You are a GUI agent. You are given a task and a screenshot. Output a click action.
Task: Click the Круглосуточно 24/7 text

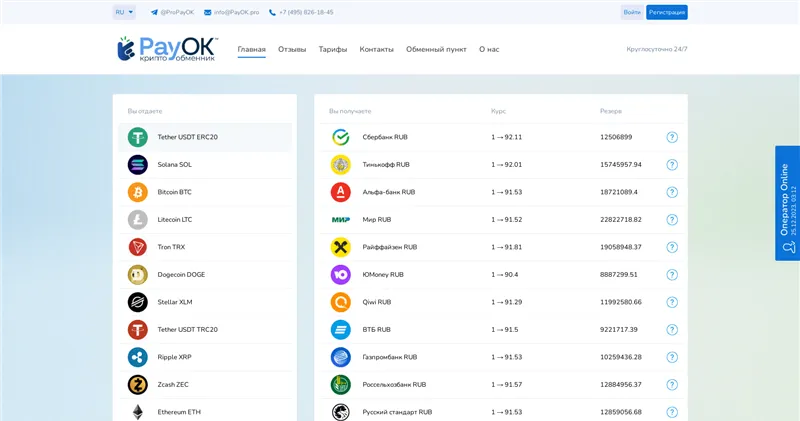pyautogui.click(x=657, y=49)
